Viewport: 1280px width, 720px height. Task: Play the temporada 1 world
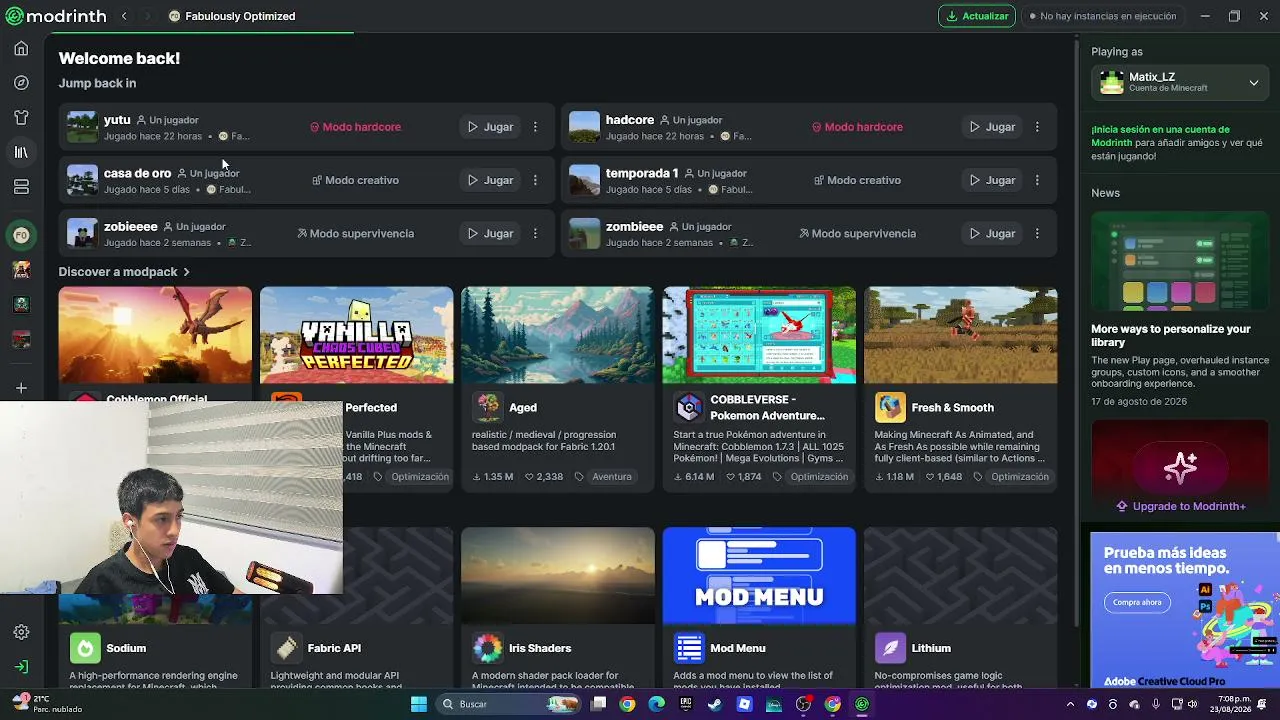tap(992, 180)
